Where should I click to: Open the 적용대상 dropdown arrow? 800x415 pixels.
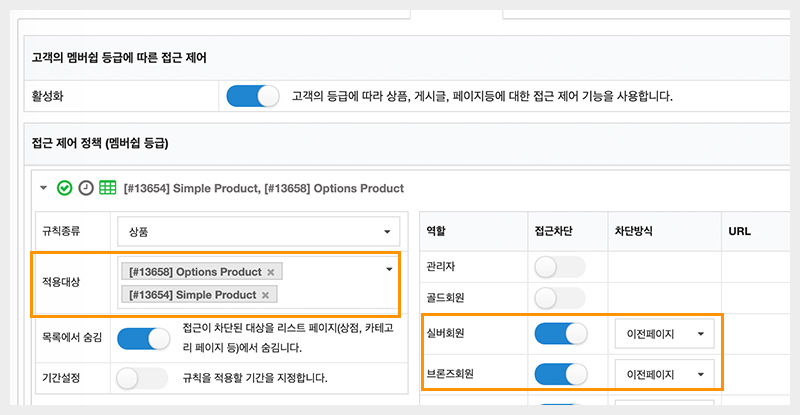(x=388, y=269)
